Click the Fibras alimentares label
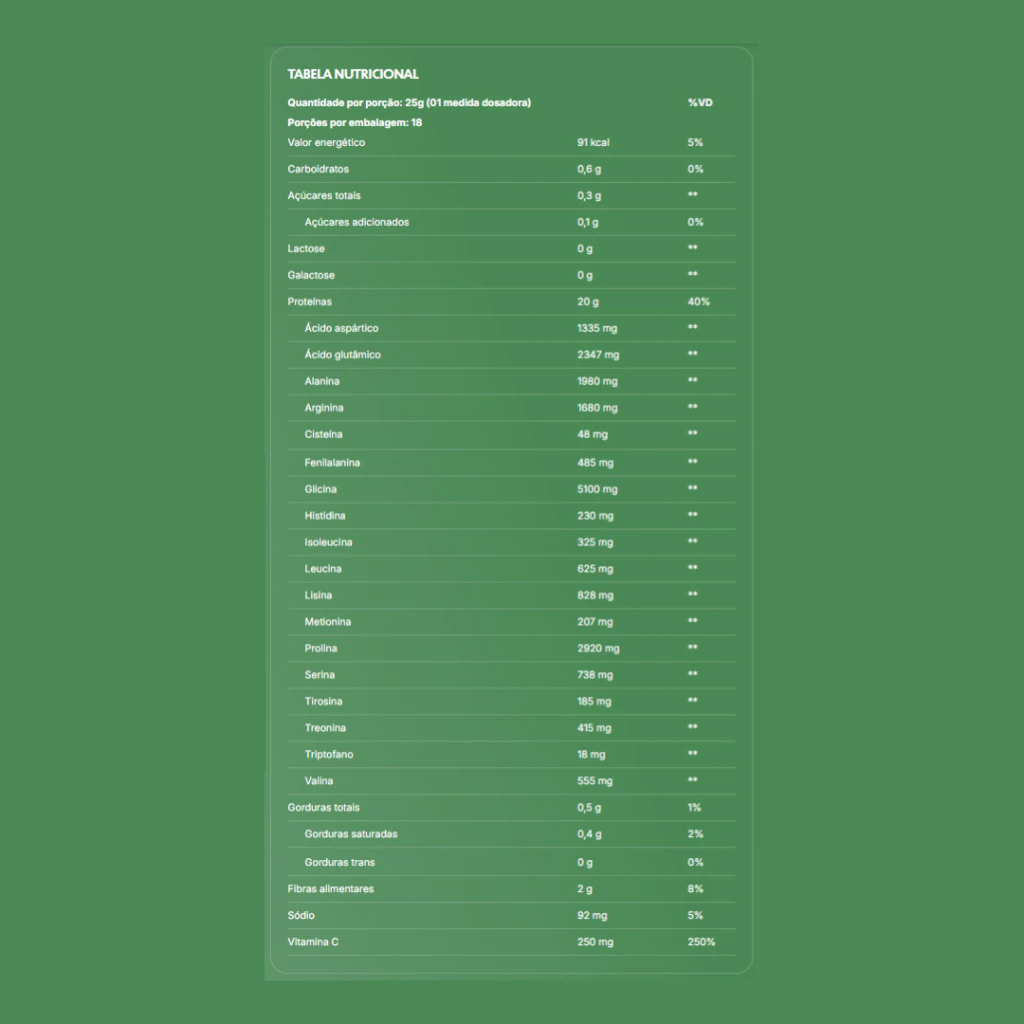The width and height of the screenshot is (1024, 1024). pyautogui.click(x=331, y=889)
